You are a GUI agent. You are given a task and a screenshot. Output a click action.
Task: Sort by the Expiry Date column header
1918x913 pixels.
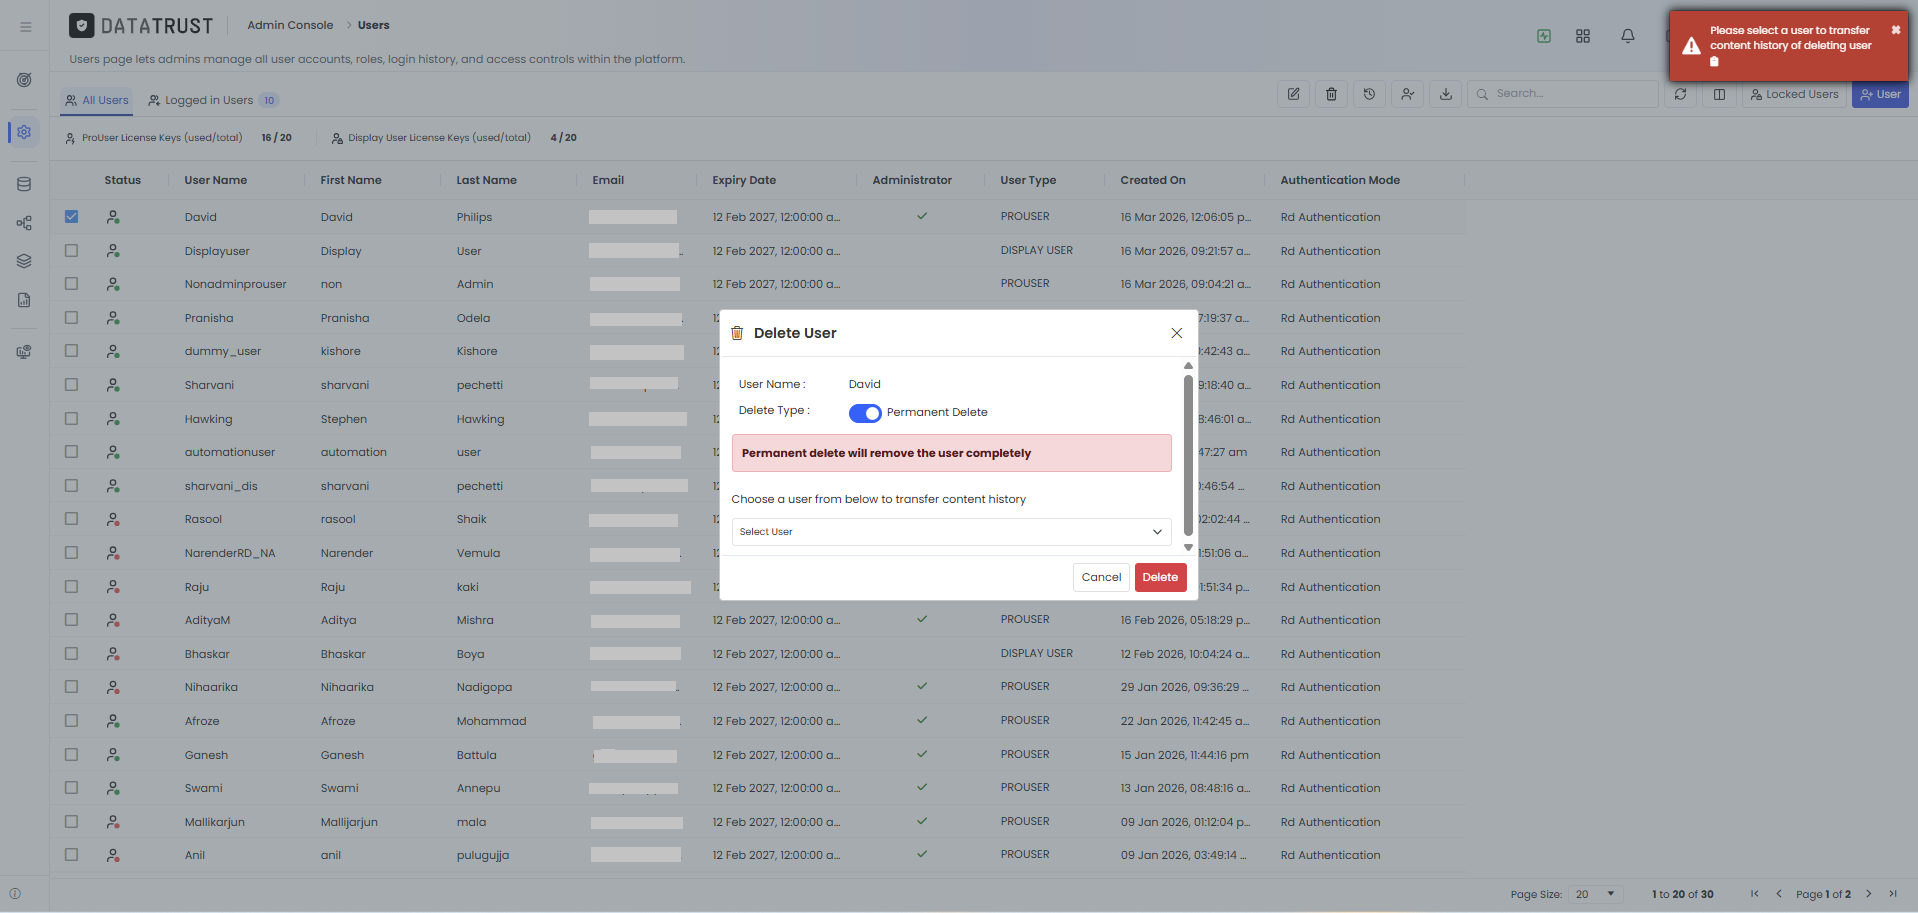[x=744, y=180]
